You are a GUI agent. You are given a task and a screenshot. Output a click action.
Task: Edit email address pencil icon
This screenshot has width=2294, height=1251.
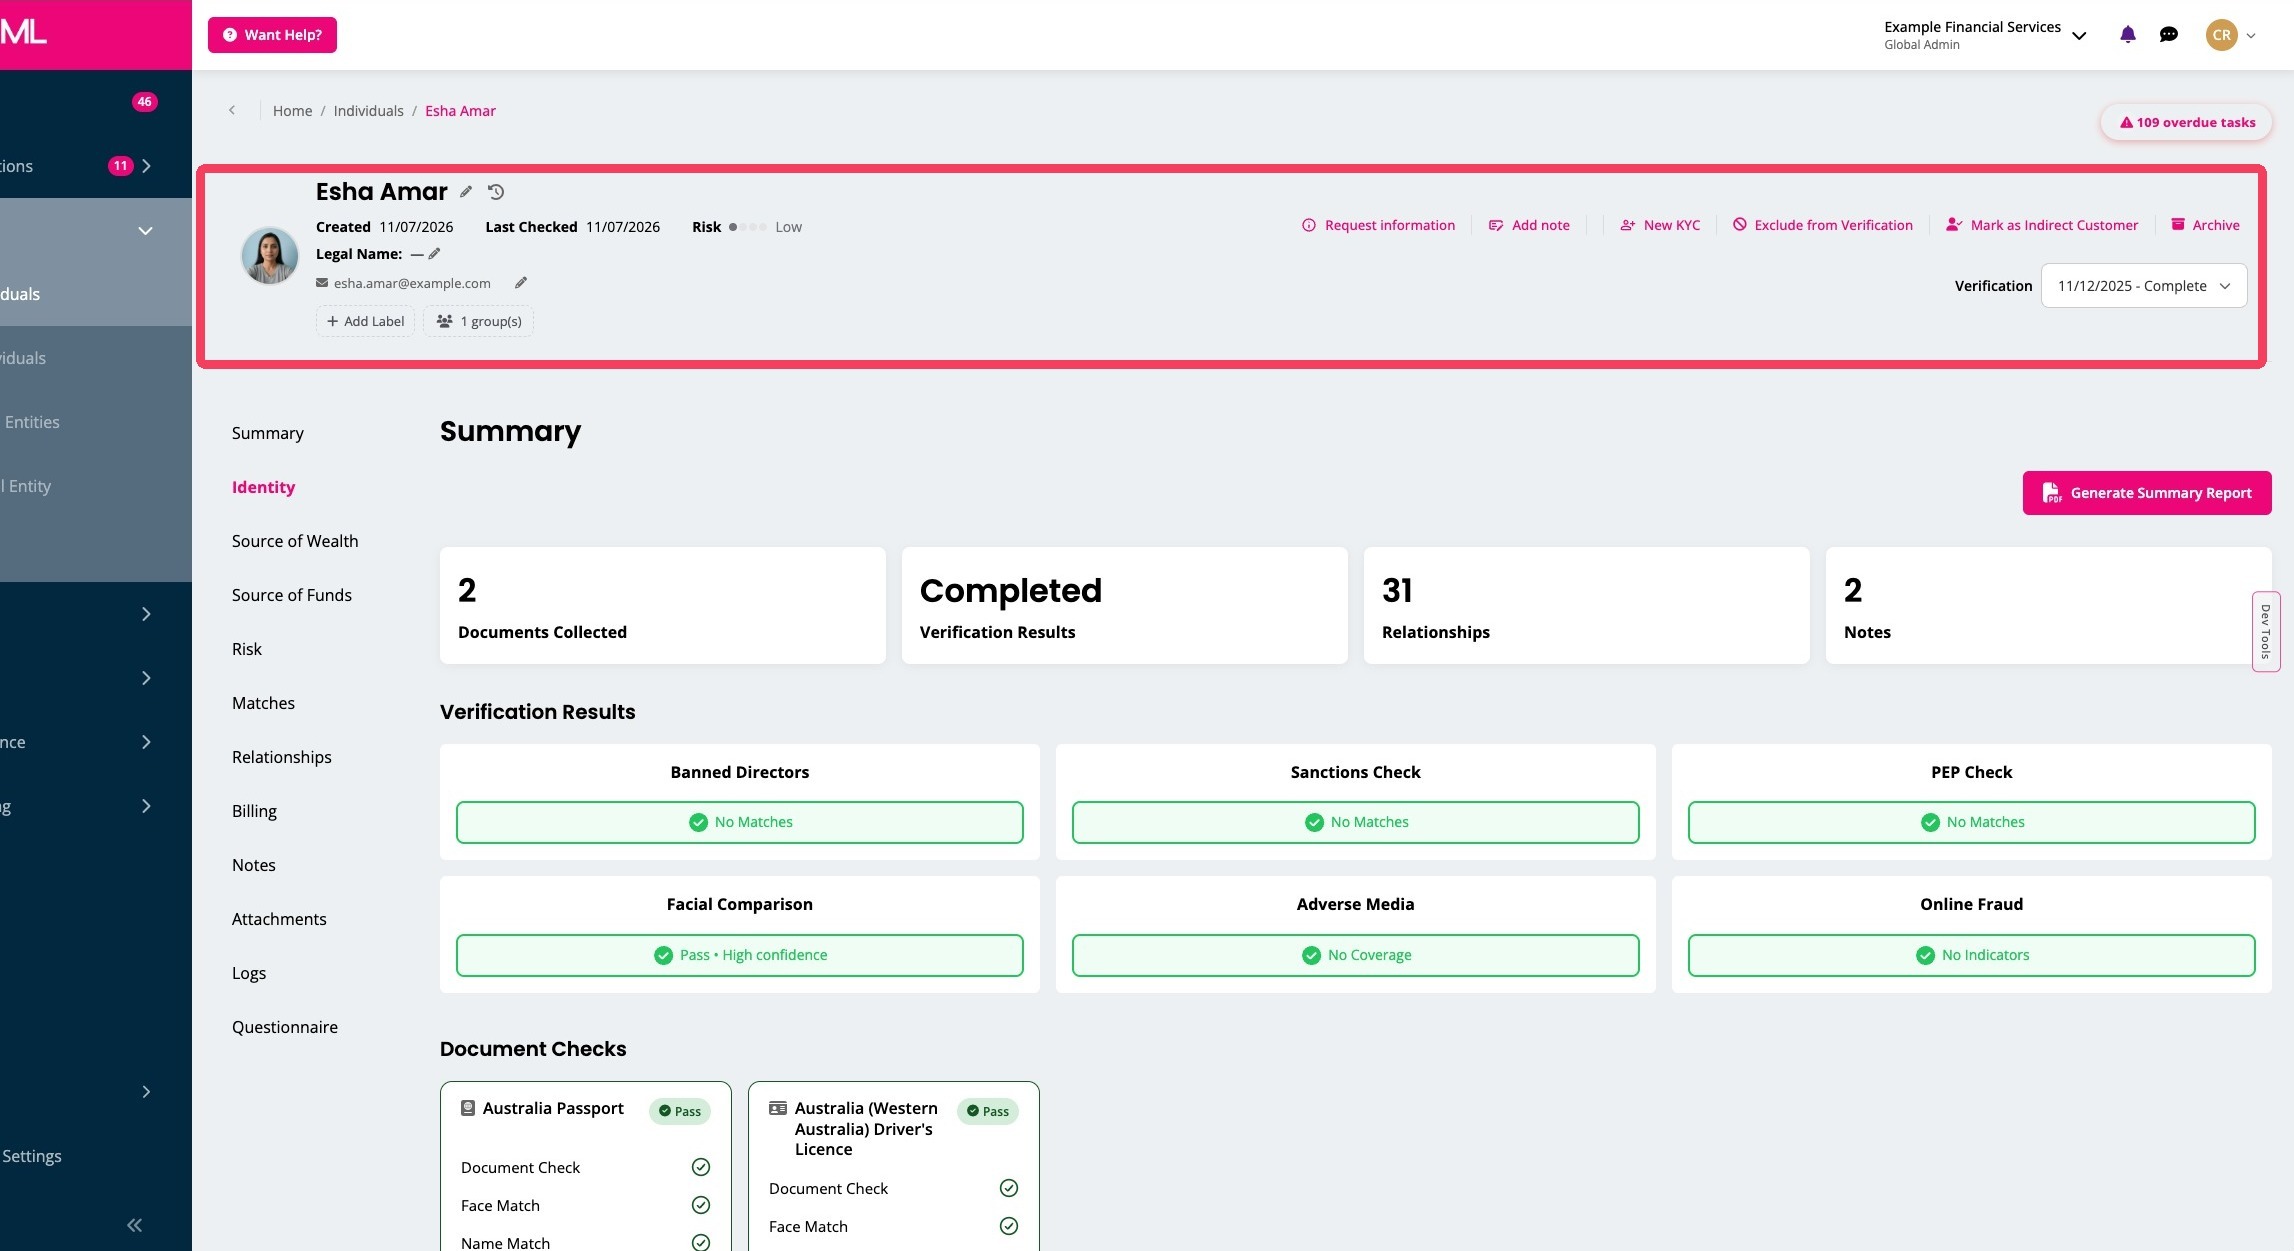coord(521,283)
